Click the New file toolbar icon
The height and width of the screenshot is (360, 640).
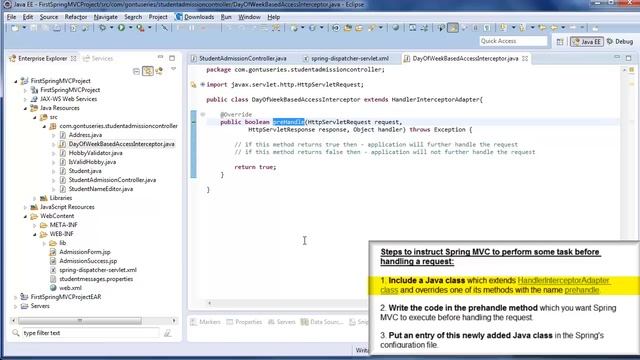point(15,28)
